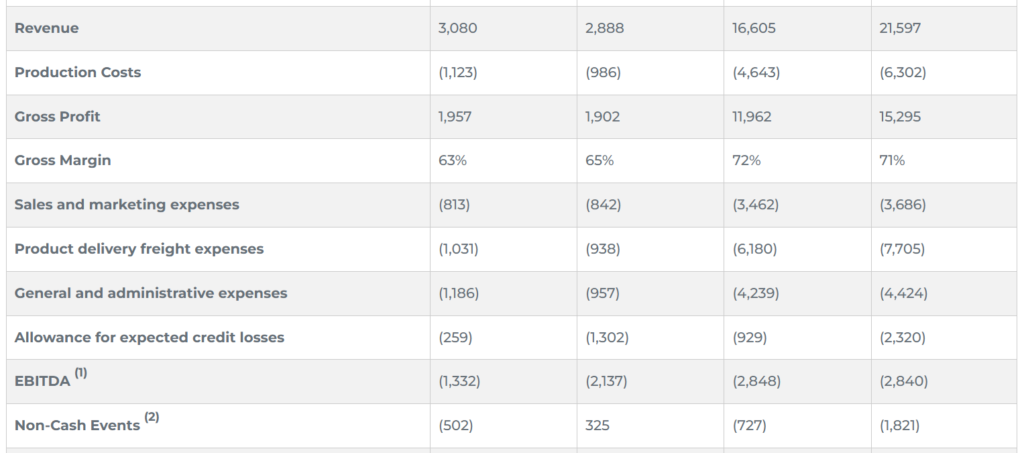Click the revenue value 3,080
The image size is (1024, 453).
click(x=458, y=28)
